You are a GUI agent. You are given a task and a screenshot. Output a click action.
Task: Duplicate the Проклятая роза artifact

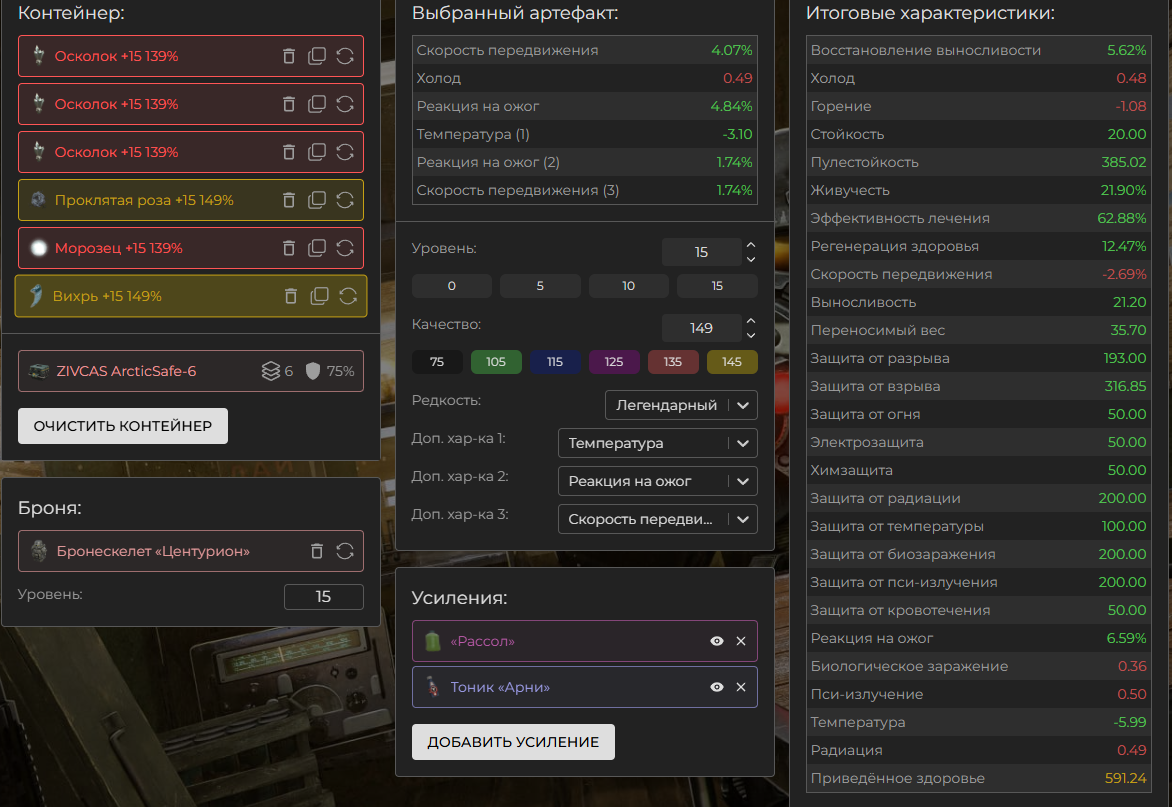click(317, 200)
